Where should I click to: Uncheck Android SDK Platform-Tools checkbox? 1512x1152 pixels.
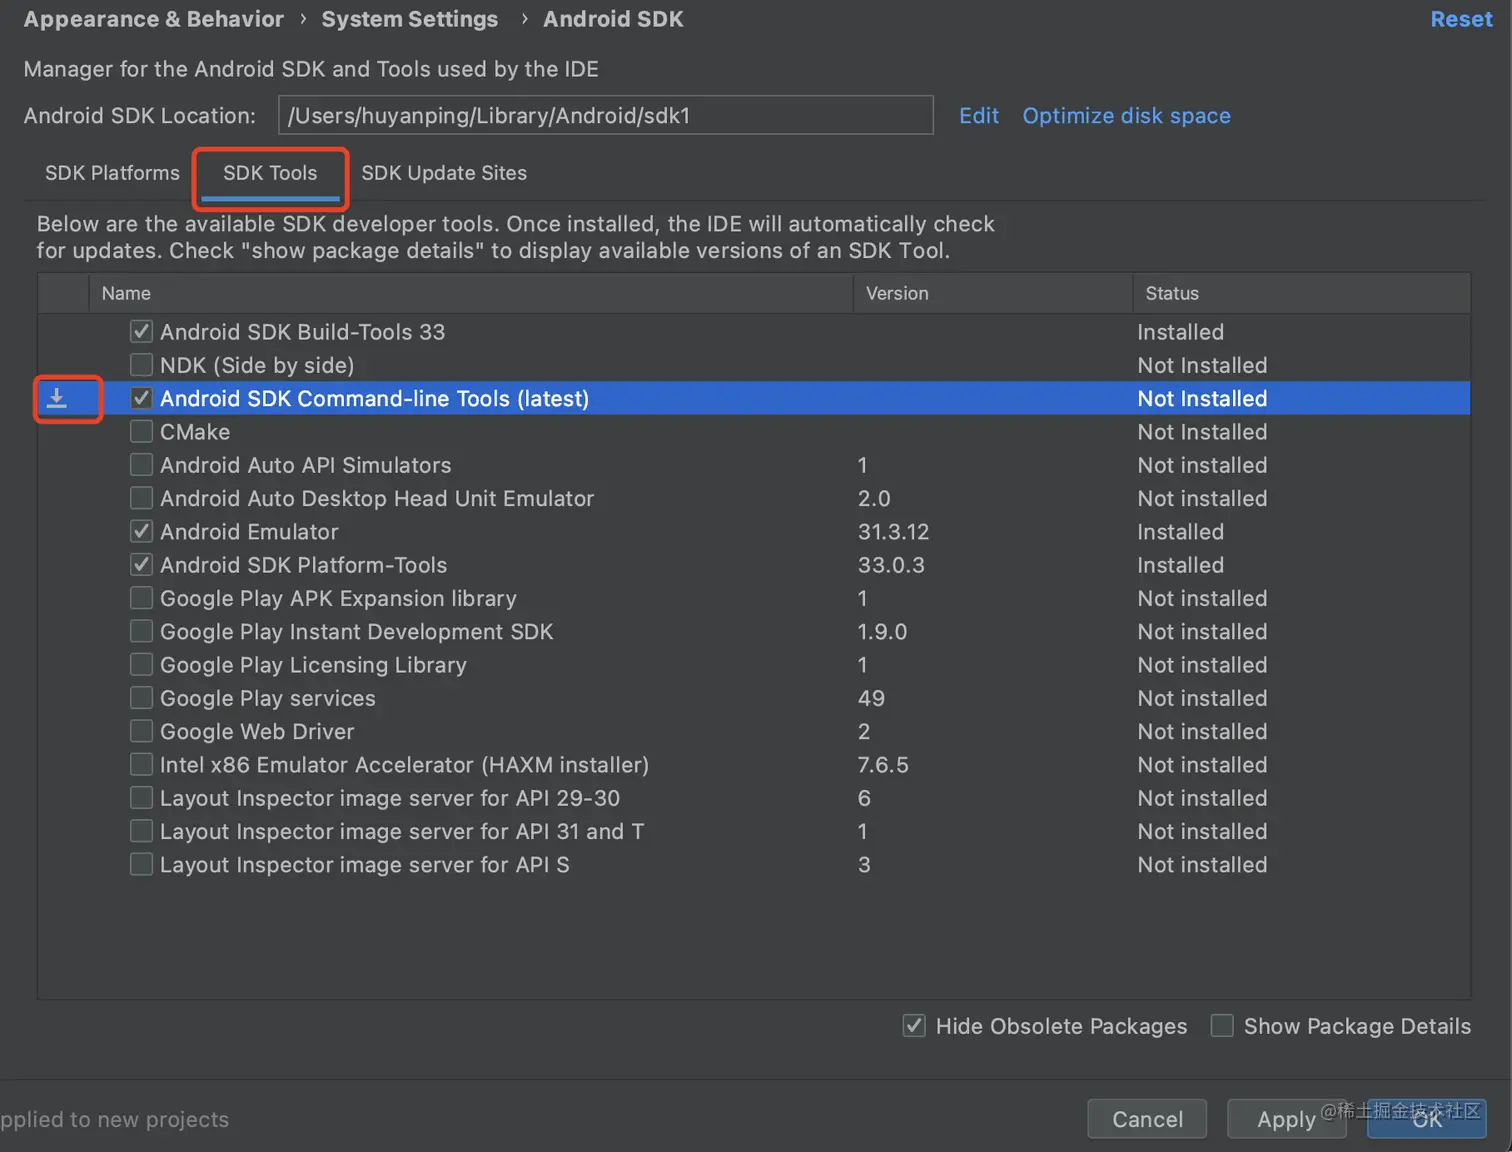tap(142, 564)
